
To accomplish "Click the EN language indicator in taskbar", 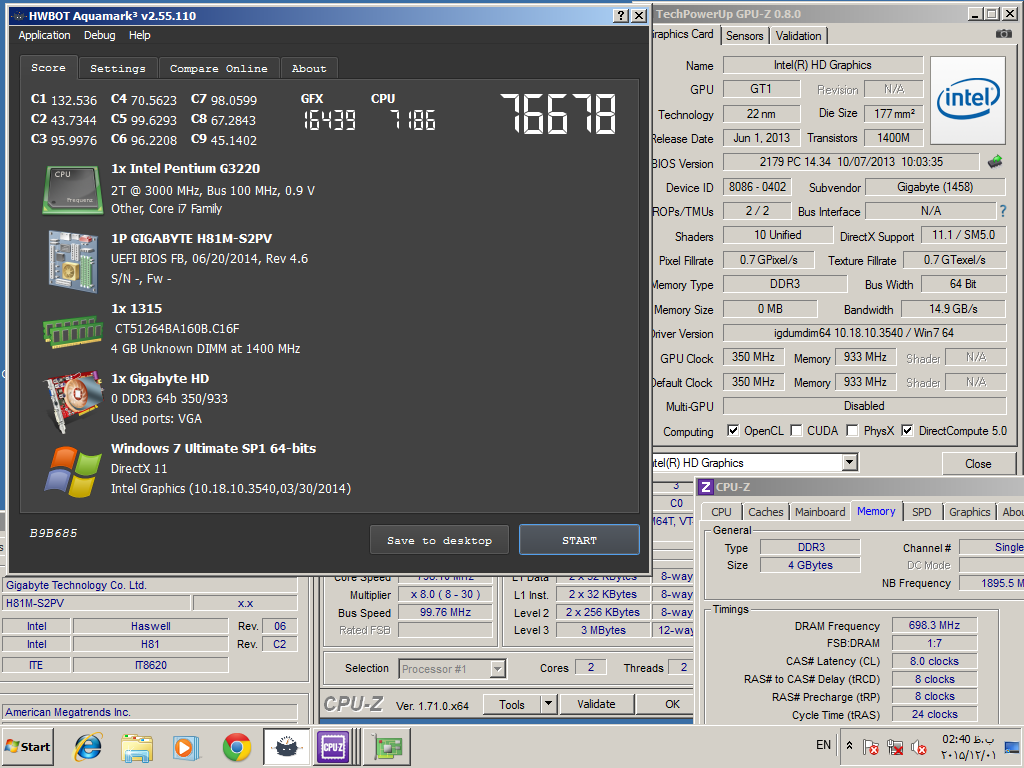I will pos(824,745).
